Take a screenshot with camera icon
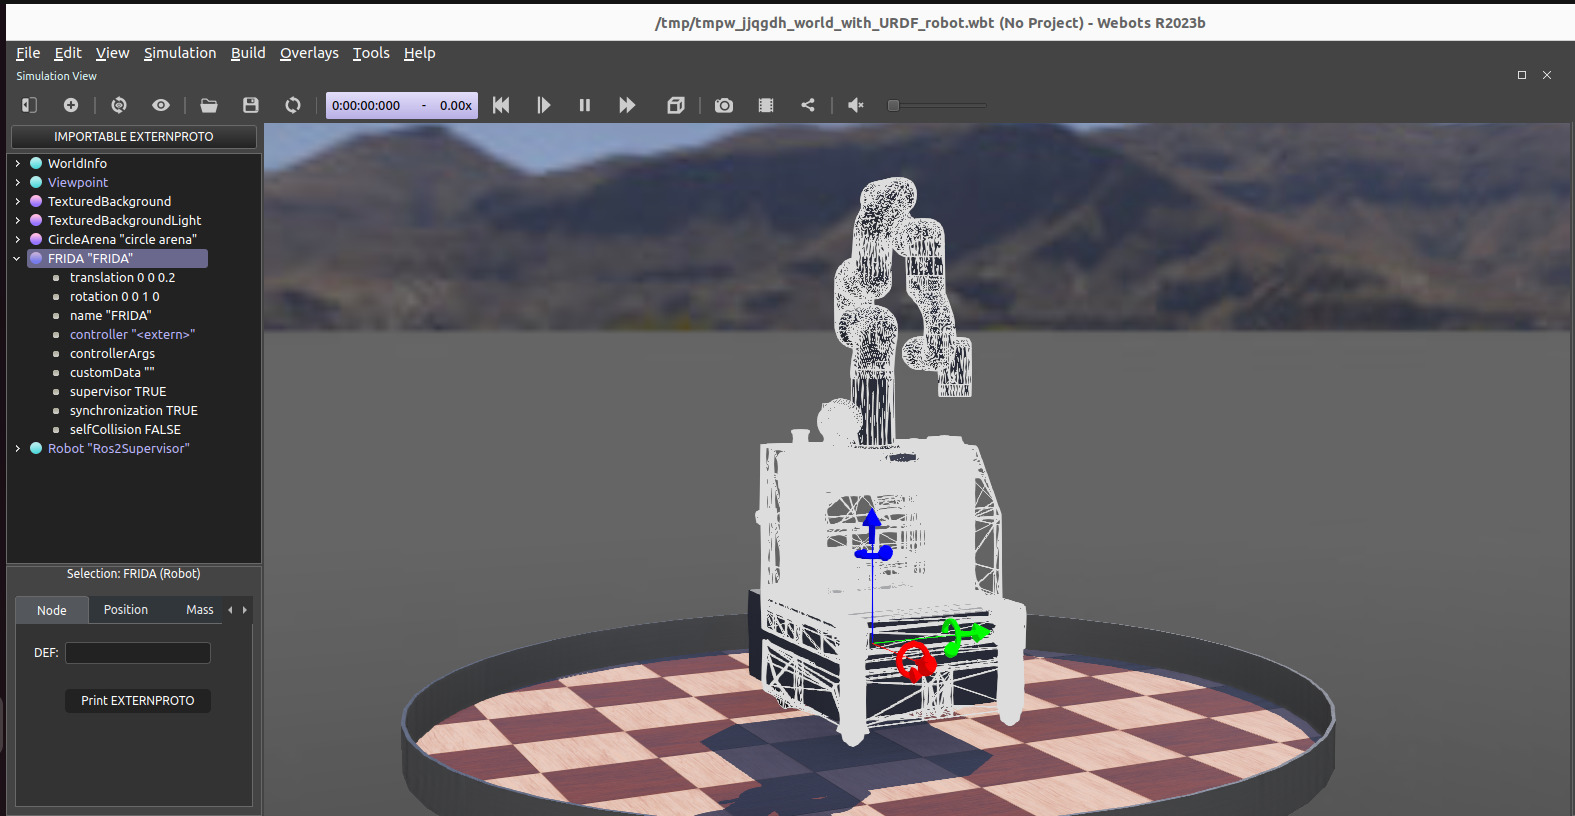The width and height of the screenshot is (1575, 816). (x=724, y=105)
